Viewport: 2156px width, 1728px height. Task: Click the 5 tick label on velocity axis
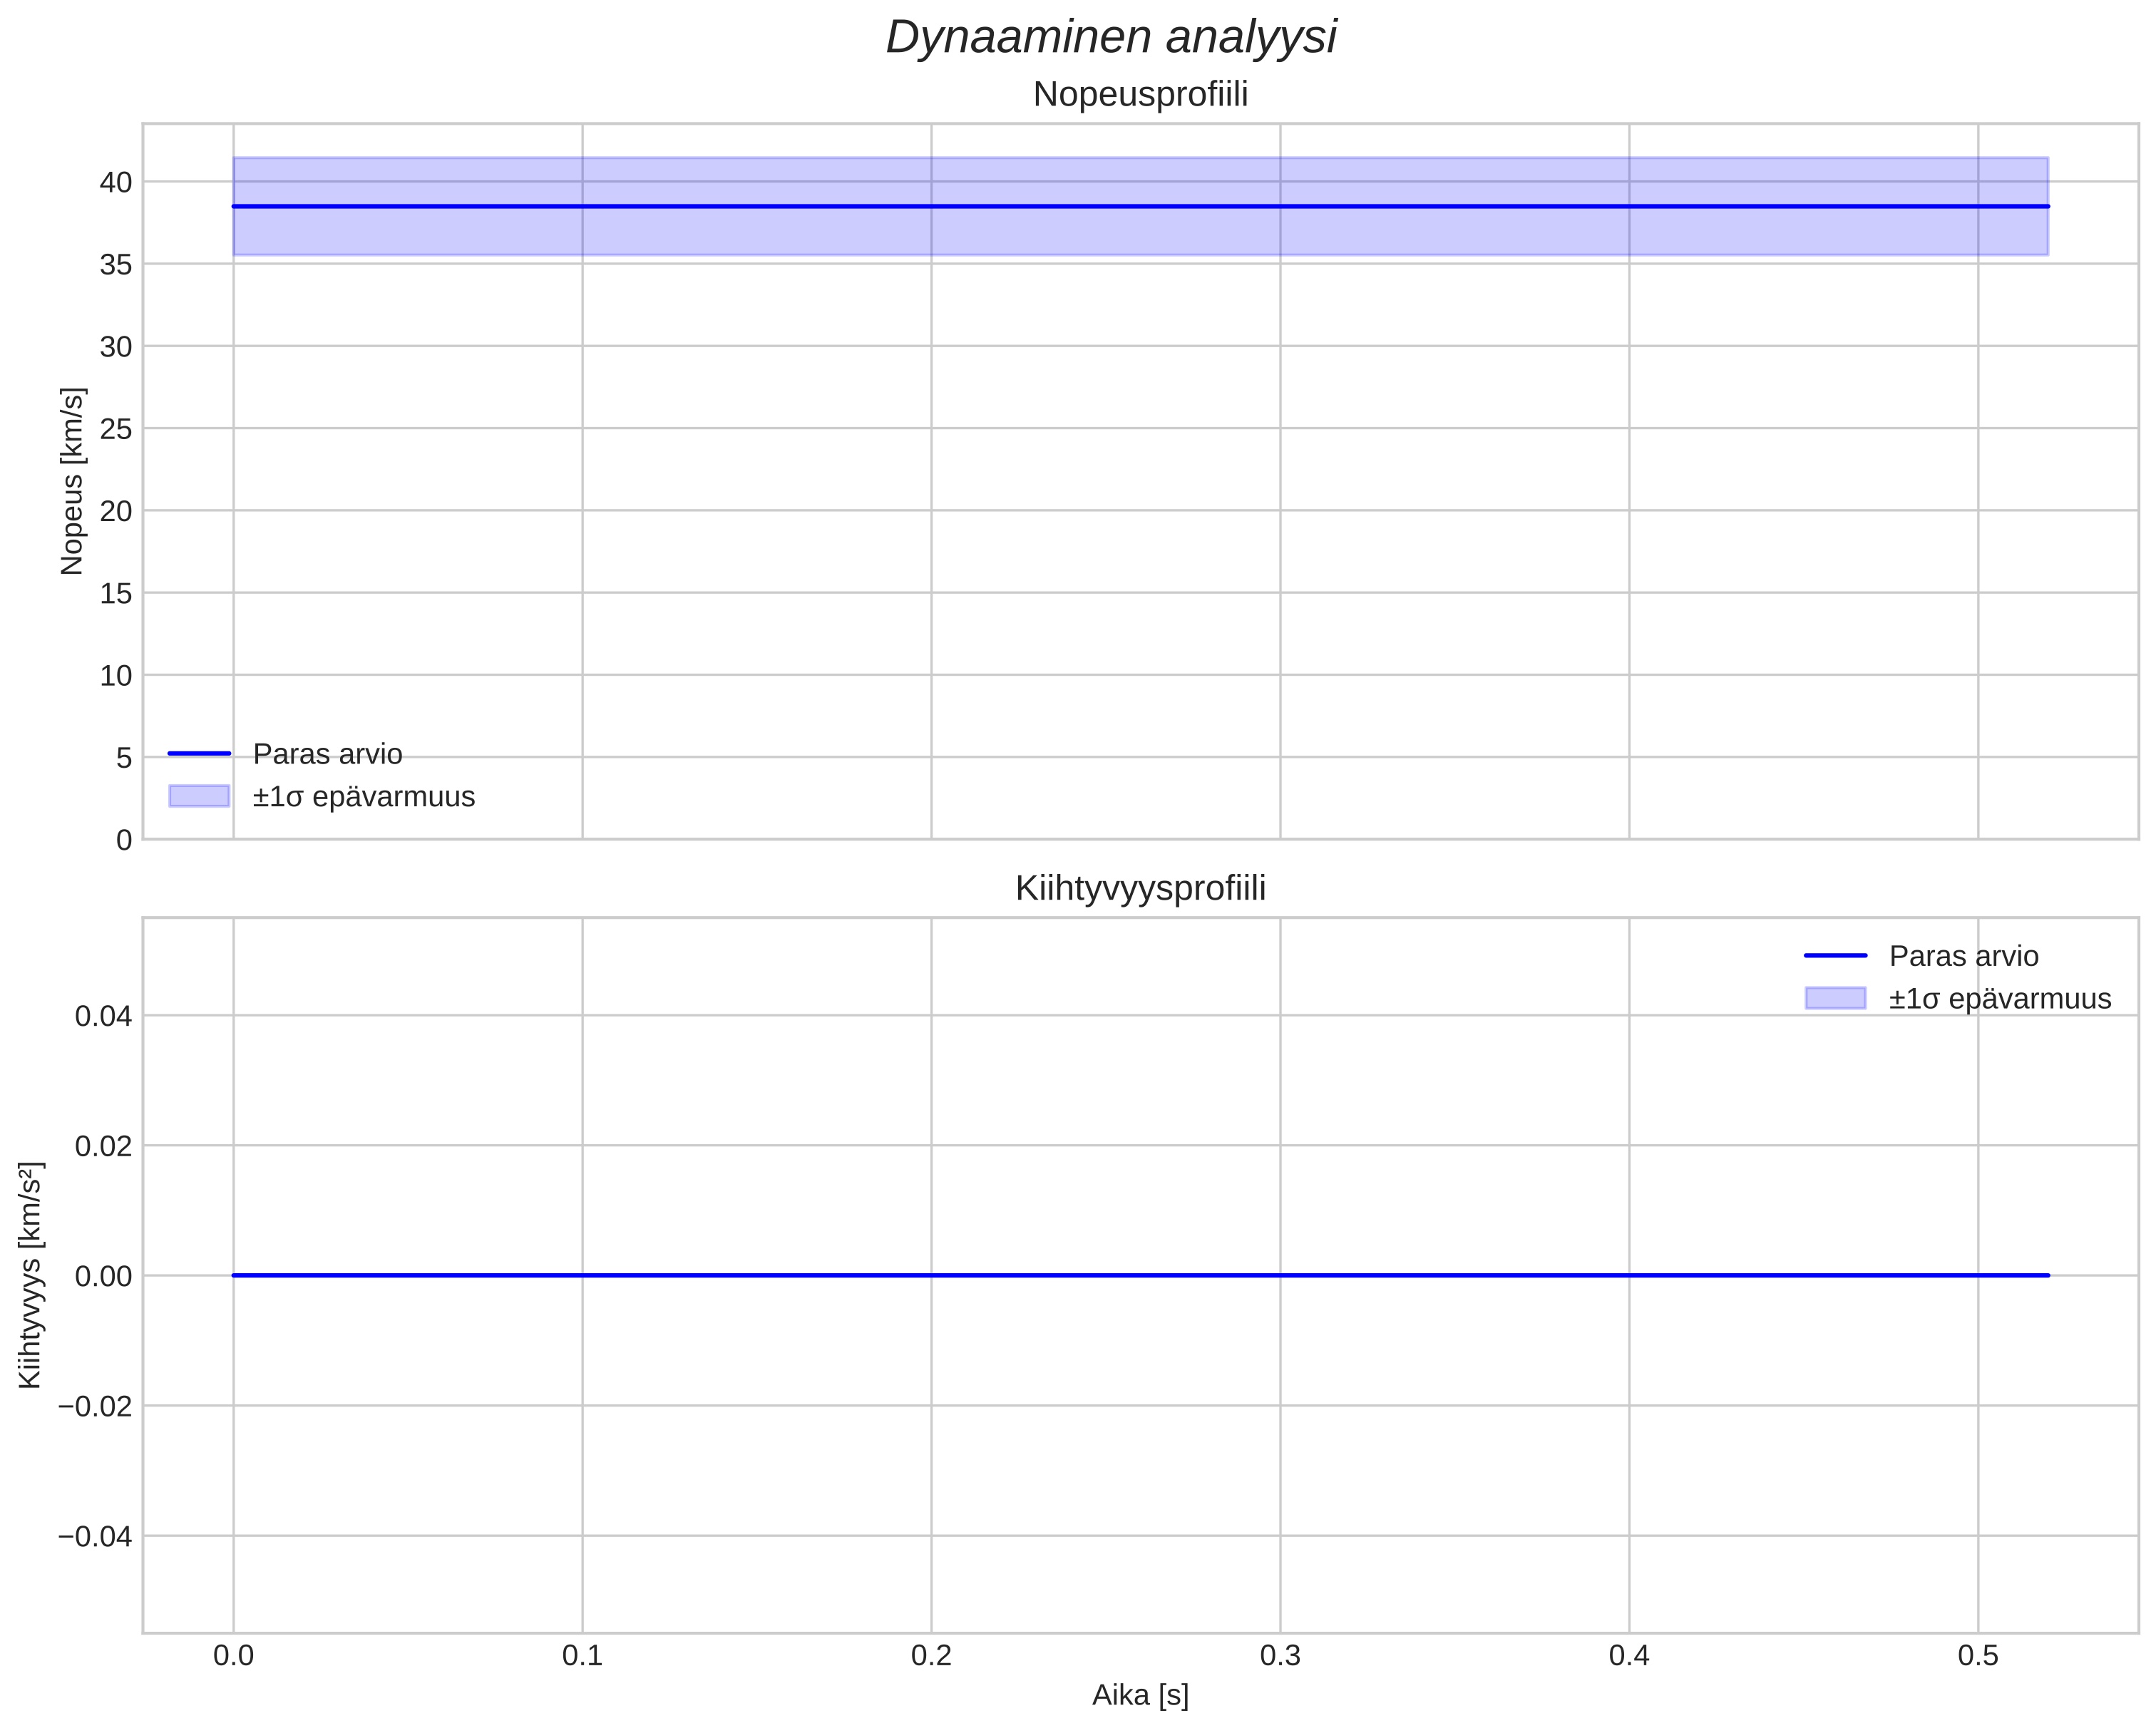click(x=124, y=758)
